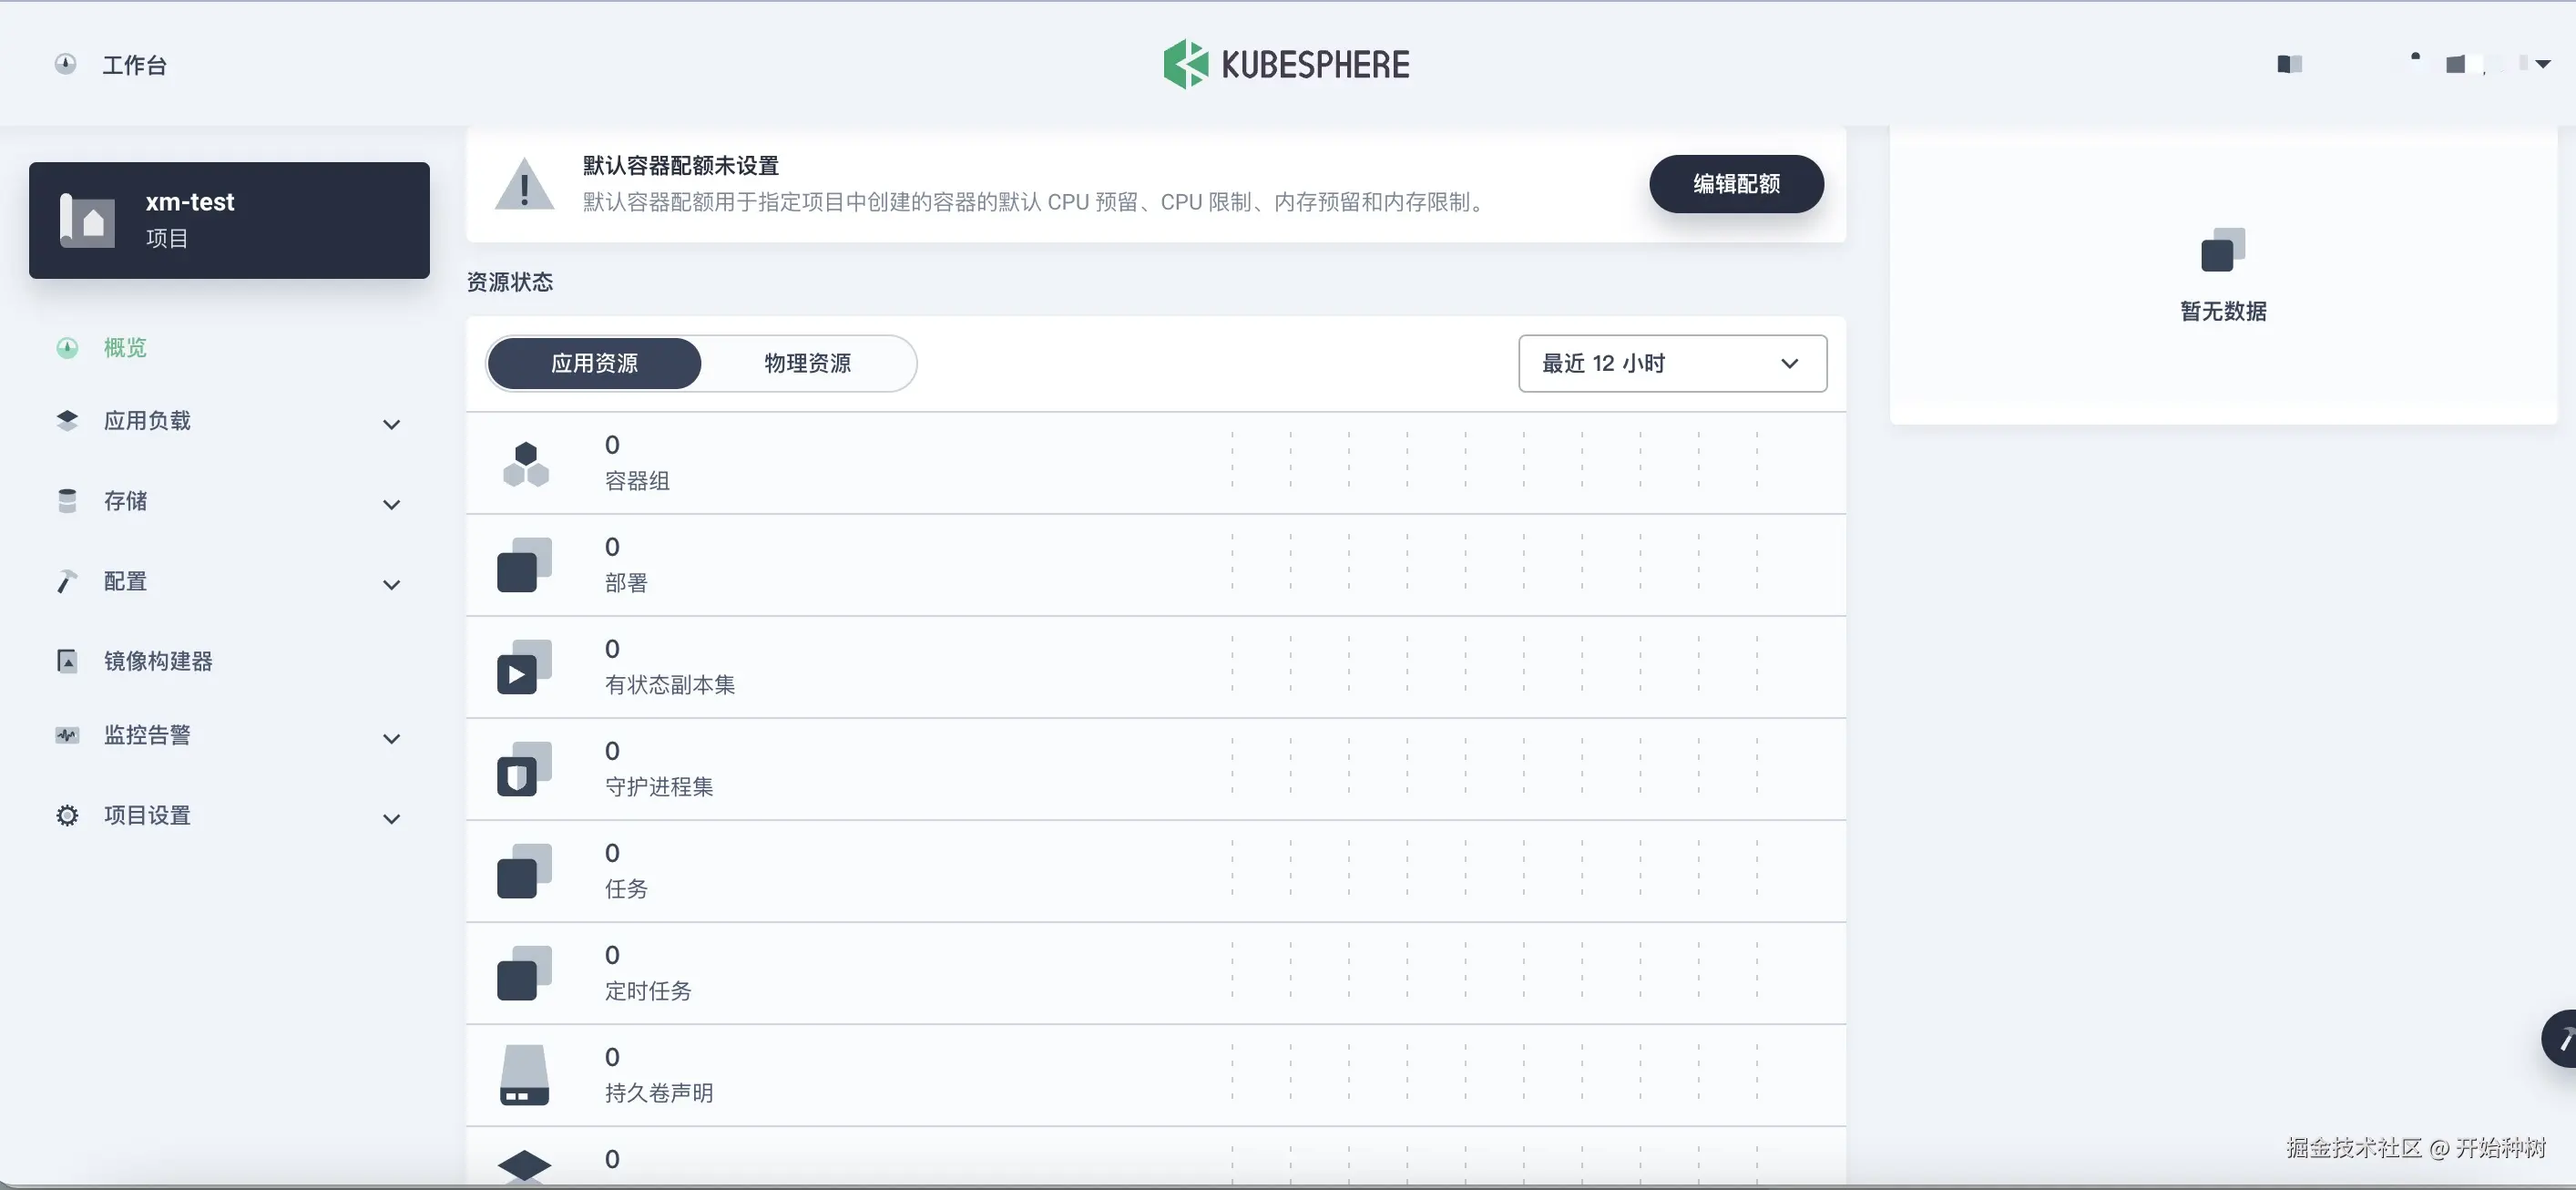This screenshot has width=2576, height=1190.
Task: Switch to Application Resources (应用资源) toggle
Action: tap(594, 363)
